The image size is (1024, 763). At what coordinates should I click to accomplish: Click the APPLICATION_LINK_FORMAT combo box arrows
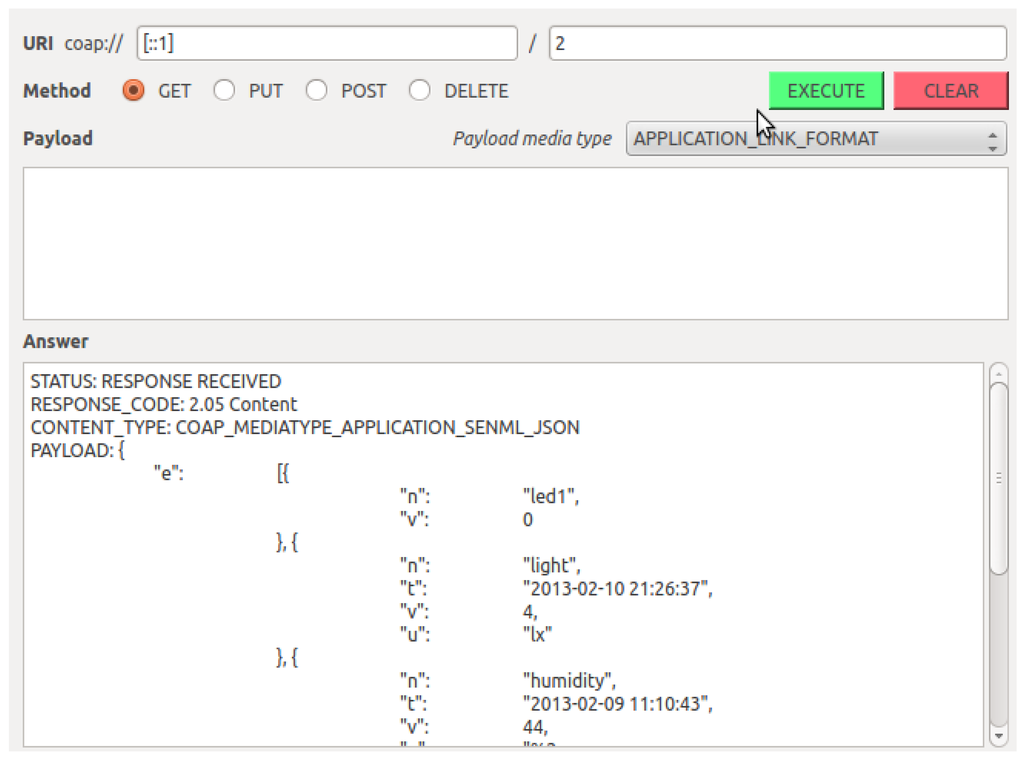pos(992,139)
